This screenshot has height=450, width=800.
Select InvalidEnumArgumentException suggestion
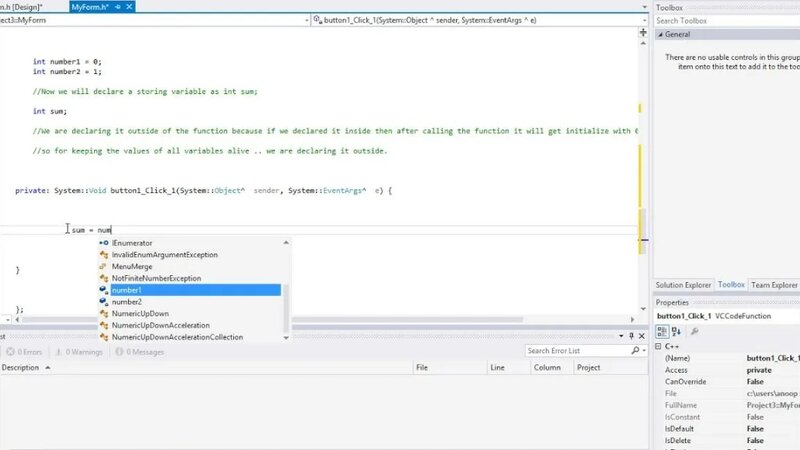coord(164,255)
